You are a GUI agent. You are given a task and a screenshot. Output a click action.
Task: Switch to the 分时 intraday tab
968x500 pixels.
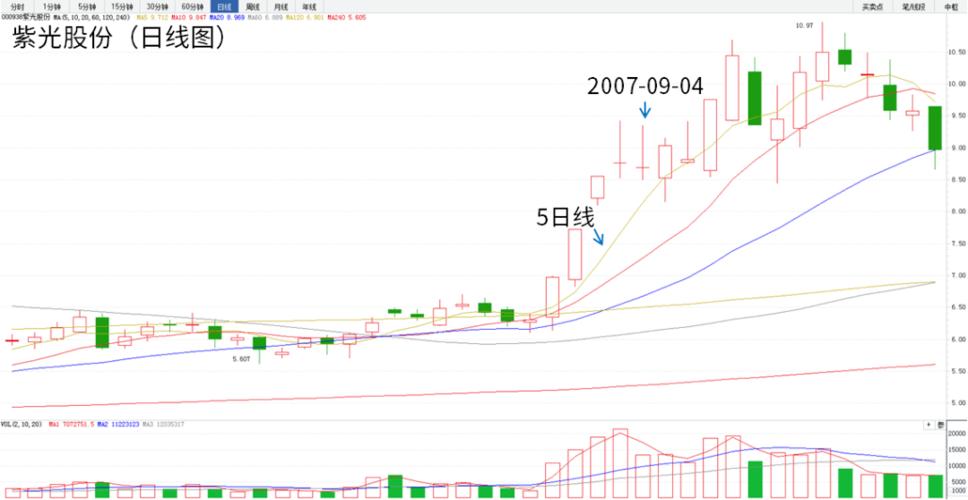(16, 6)
